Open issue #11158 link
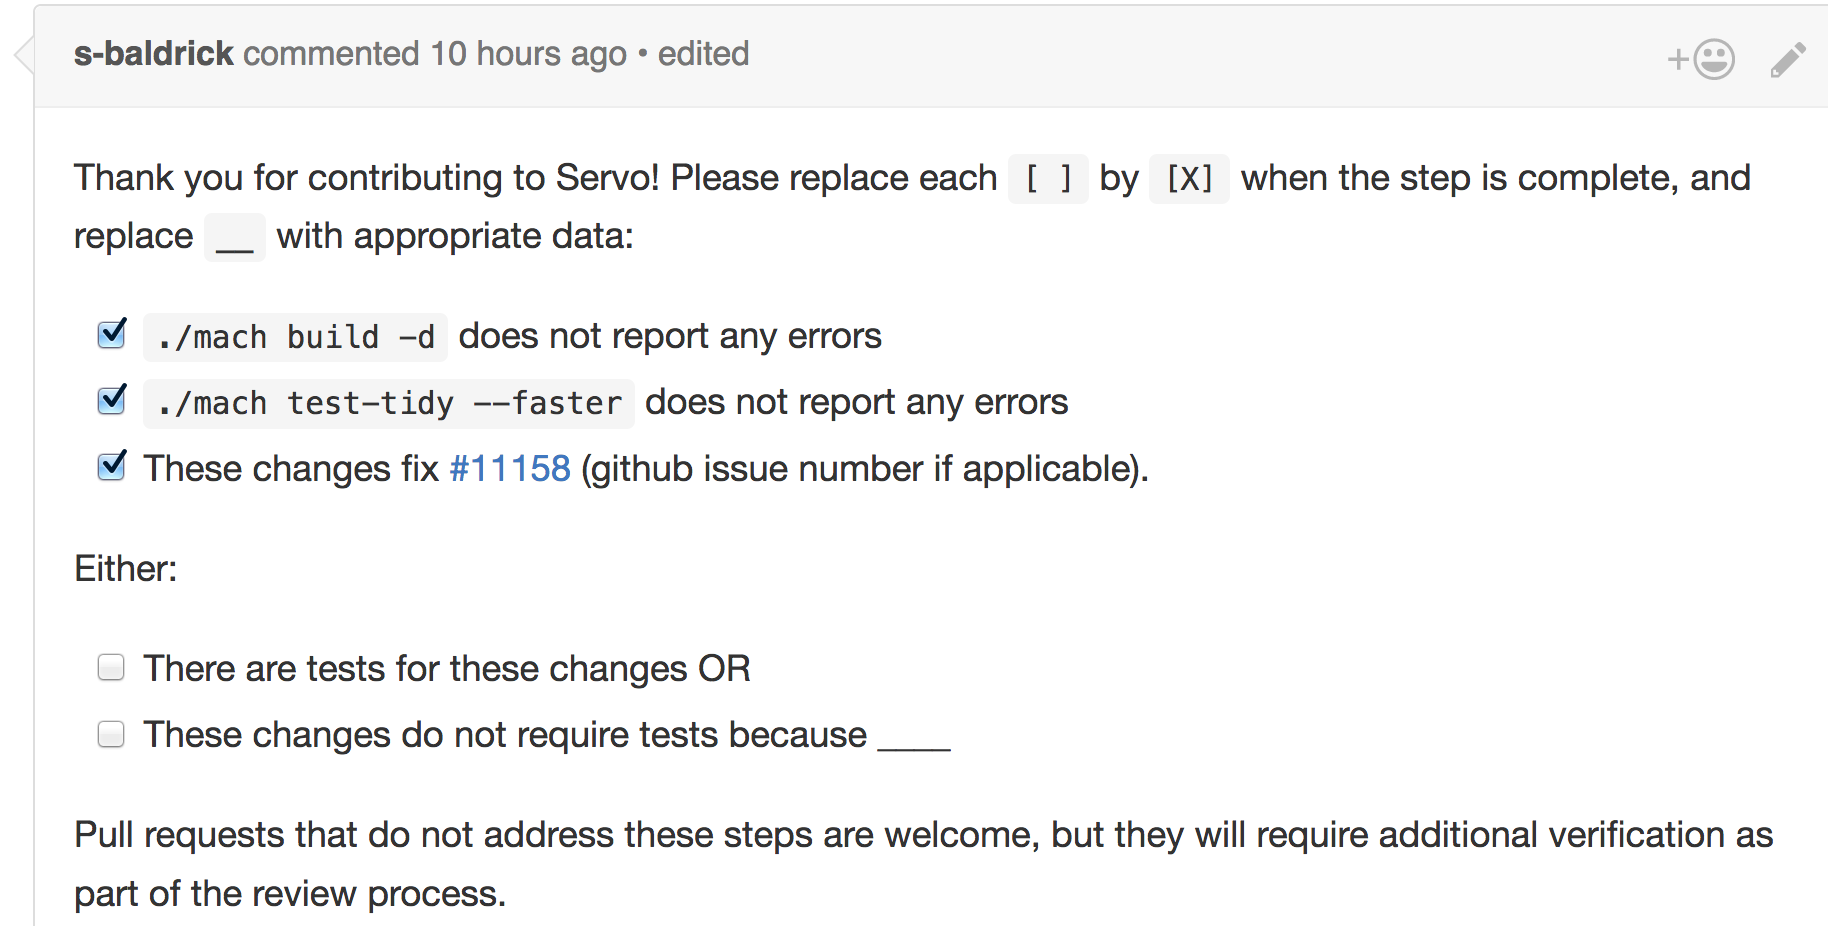Screen dimensions: 1828x926 (x=510, y=468)
